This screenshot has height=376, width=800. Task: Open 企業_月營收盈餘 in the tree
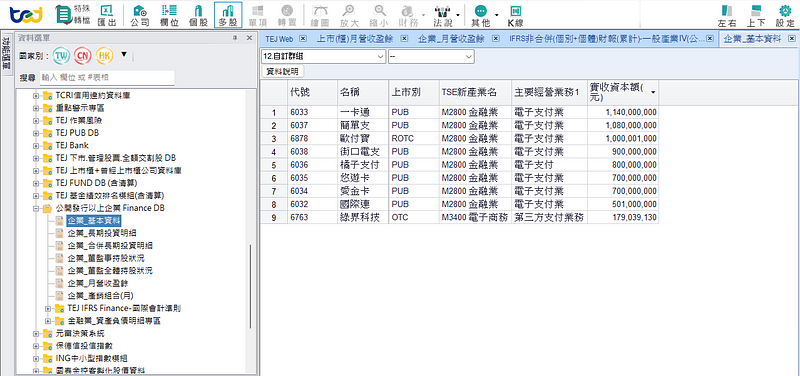pyautogui.click(x=97, y=283)
